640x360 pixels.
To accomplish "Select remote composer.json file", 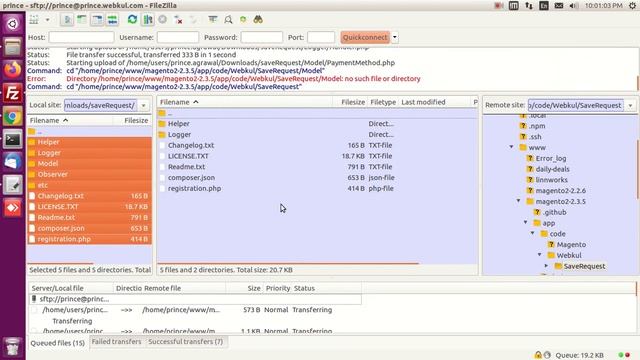I will pyautogui.click(x=317, y=178).
